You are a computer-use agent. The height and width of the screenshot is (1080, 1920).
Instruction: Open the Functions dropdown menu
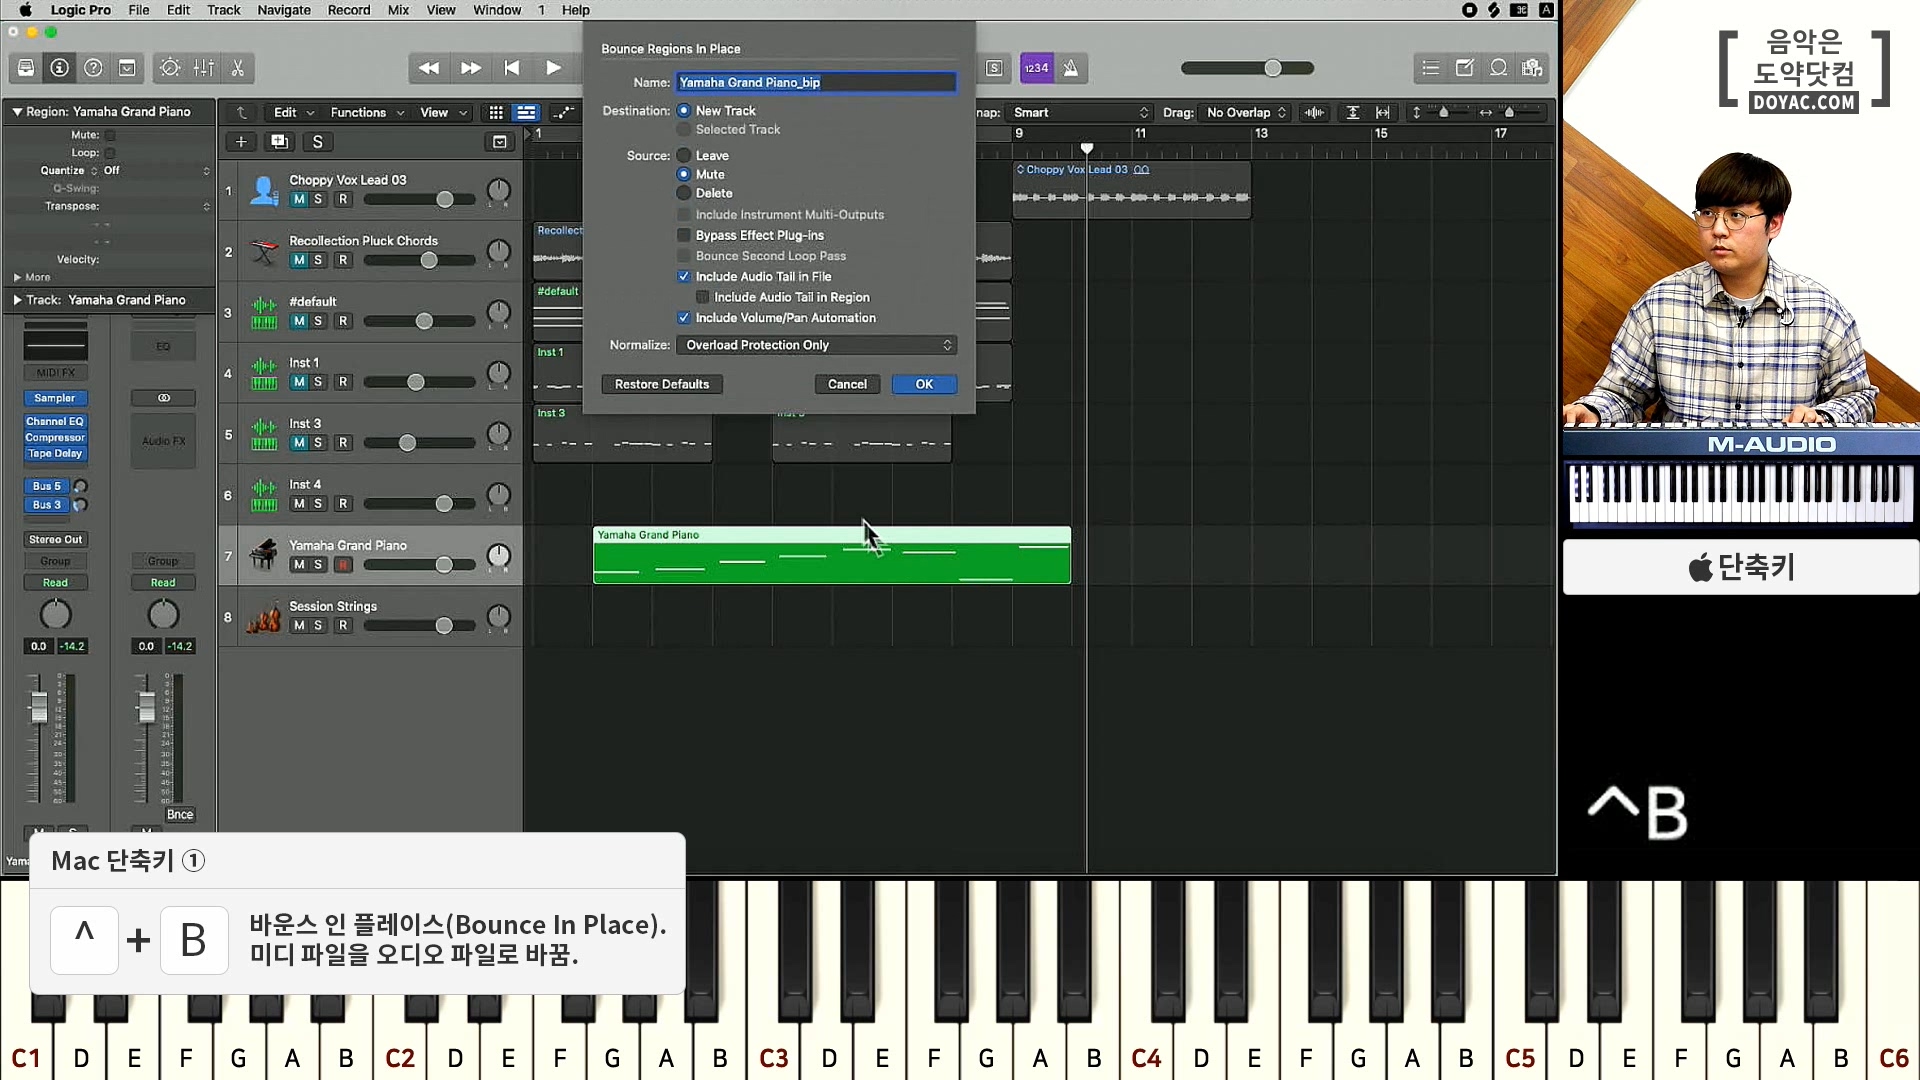366,112
